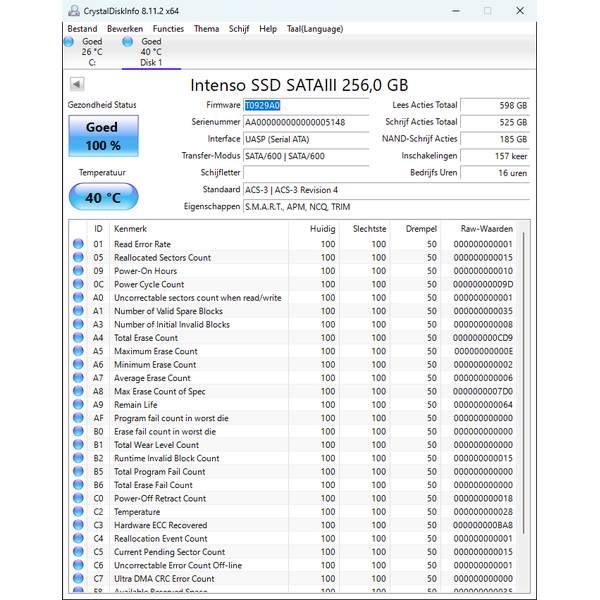600x600 pixels.
Task: Click the blue status orb for drive C:
Action: pyautogui.click(x=69, y=42)
